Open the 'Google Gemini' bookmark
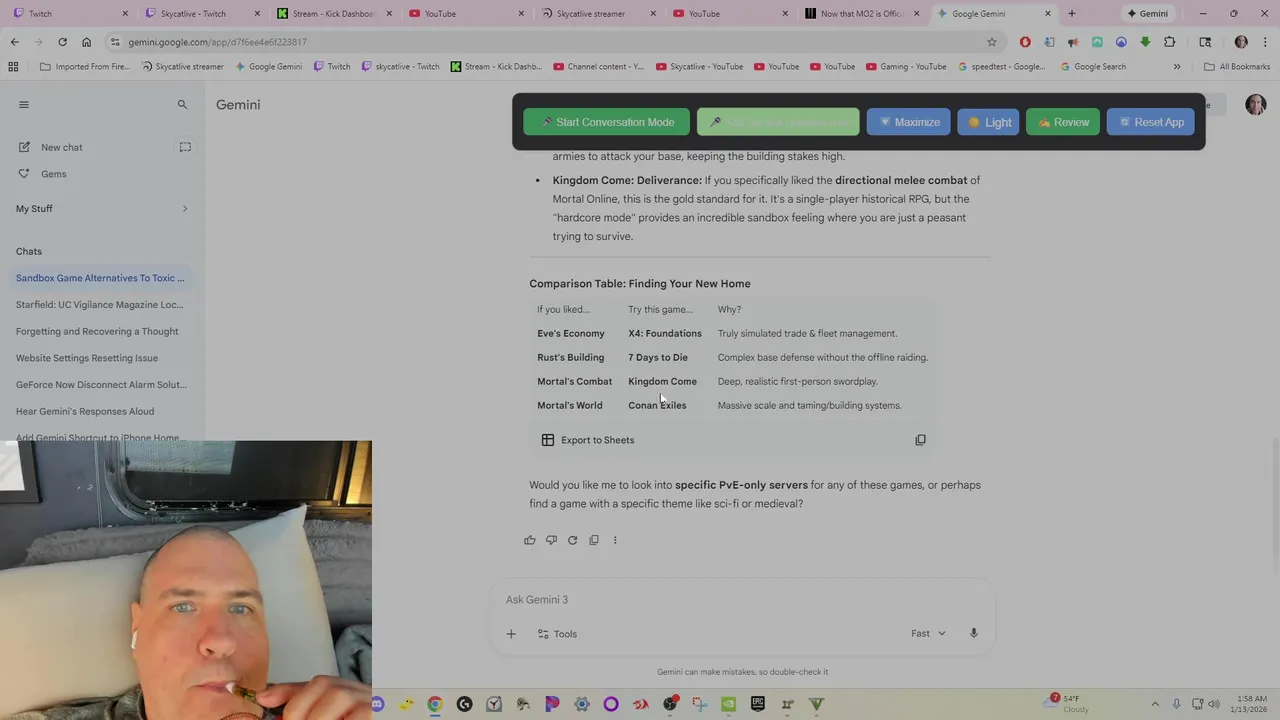The image size is (1280, 720). tap(268, 67)
